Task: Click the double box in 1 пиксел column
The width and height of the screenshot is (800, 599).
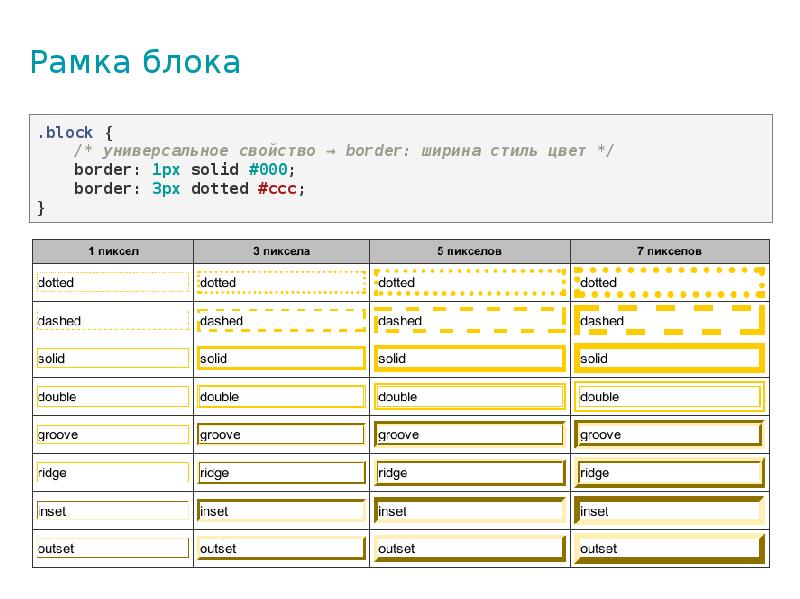Action: point(113,396)
